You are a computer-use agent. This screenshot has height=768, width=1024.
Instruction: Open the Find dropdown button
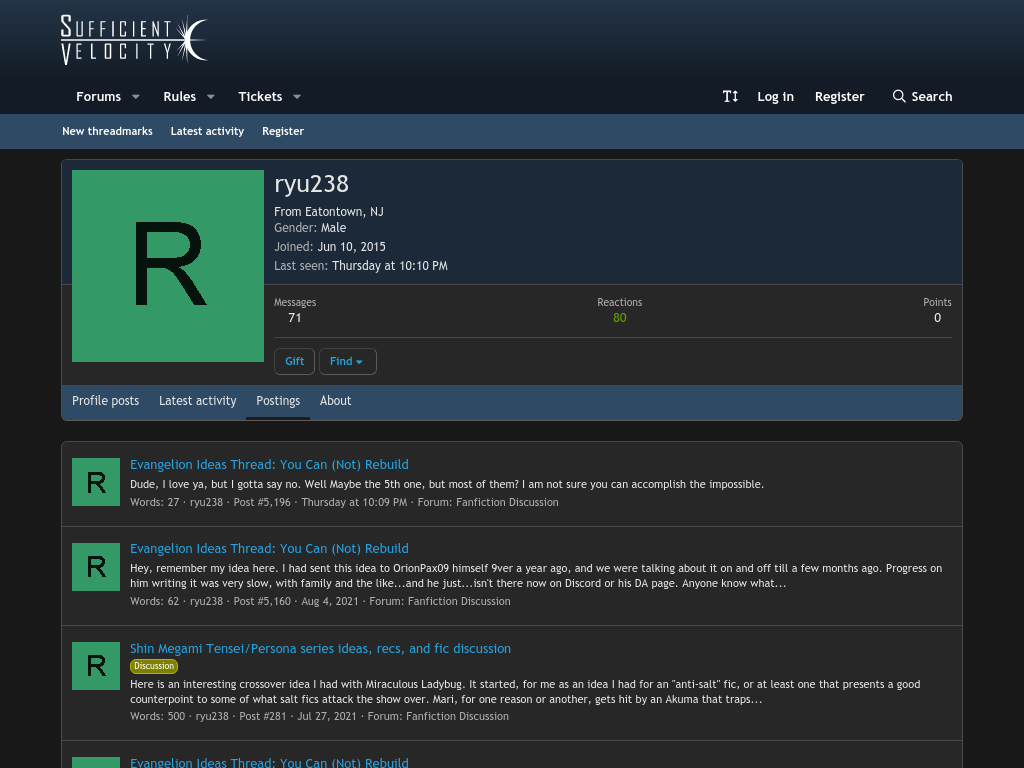click(347, 361)
